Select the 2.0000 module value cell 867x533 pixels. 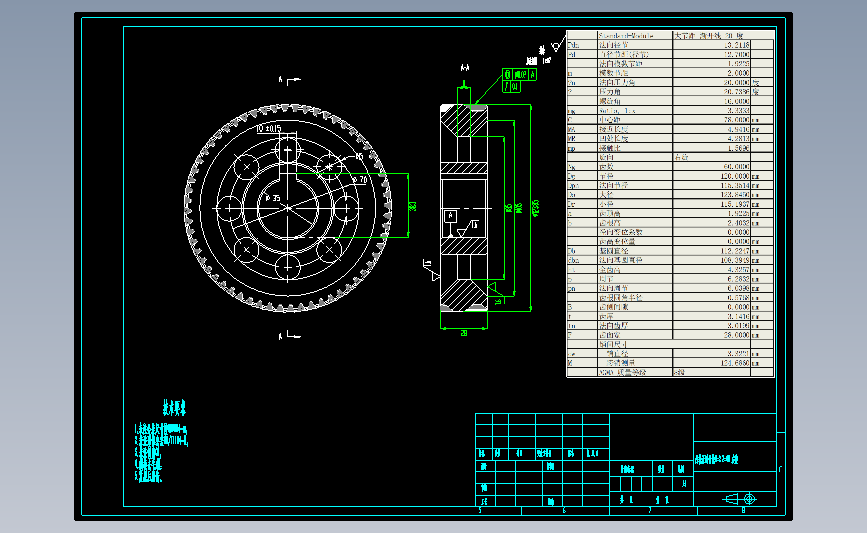712,73
